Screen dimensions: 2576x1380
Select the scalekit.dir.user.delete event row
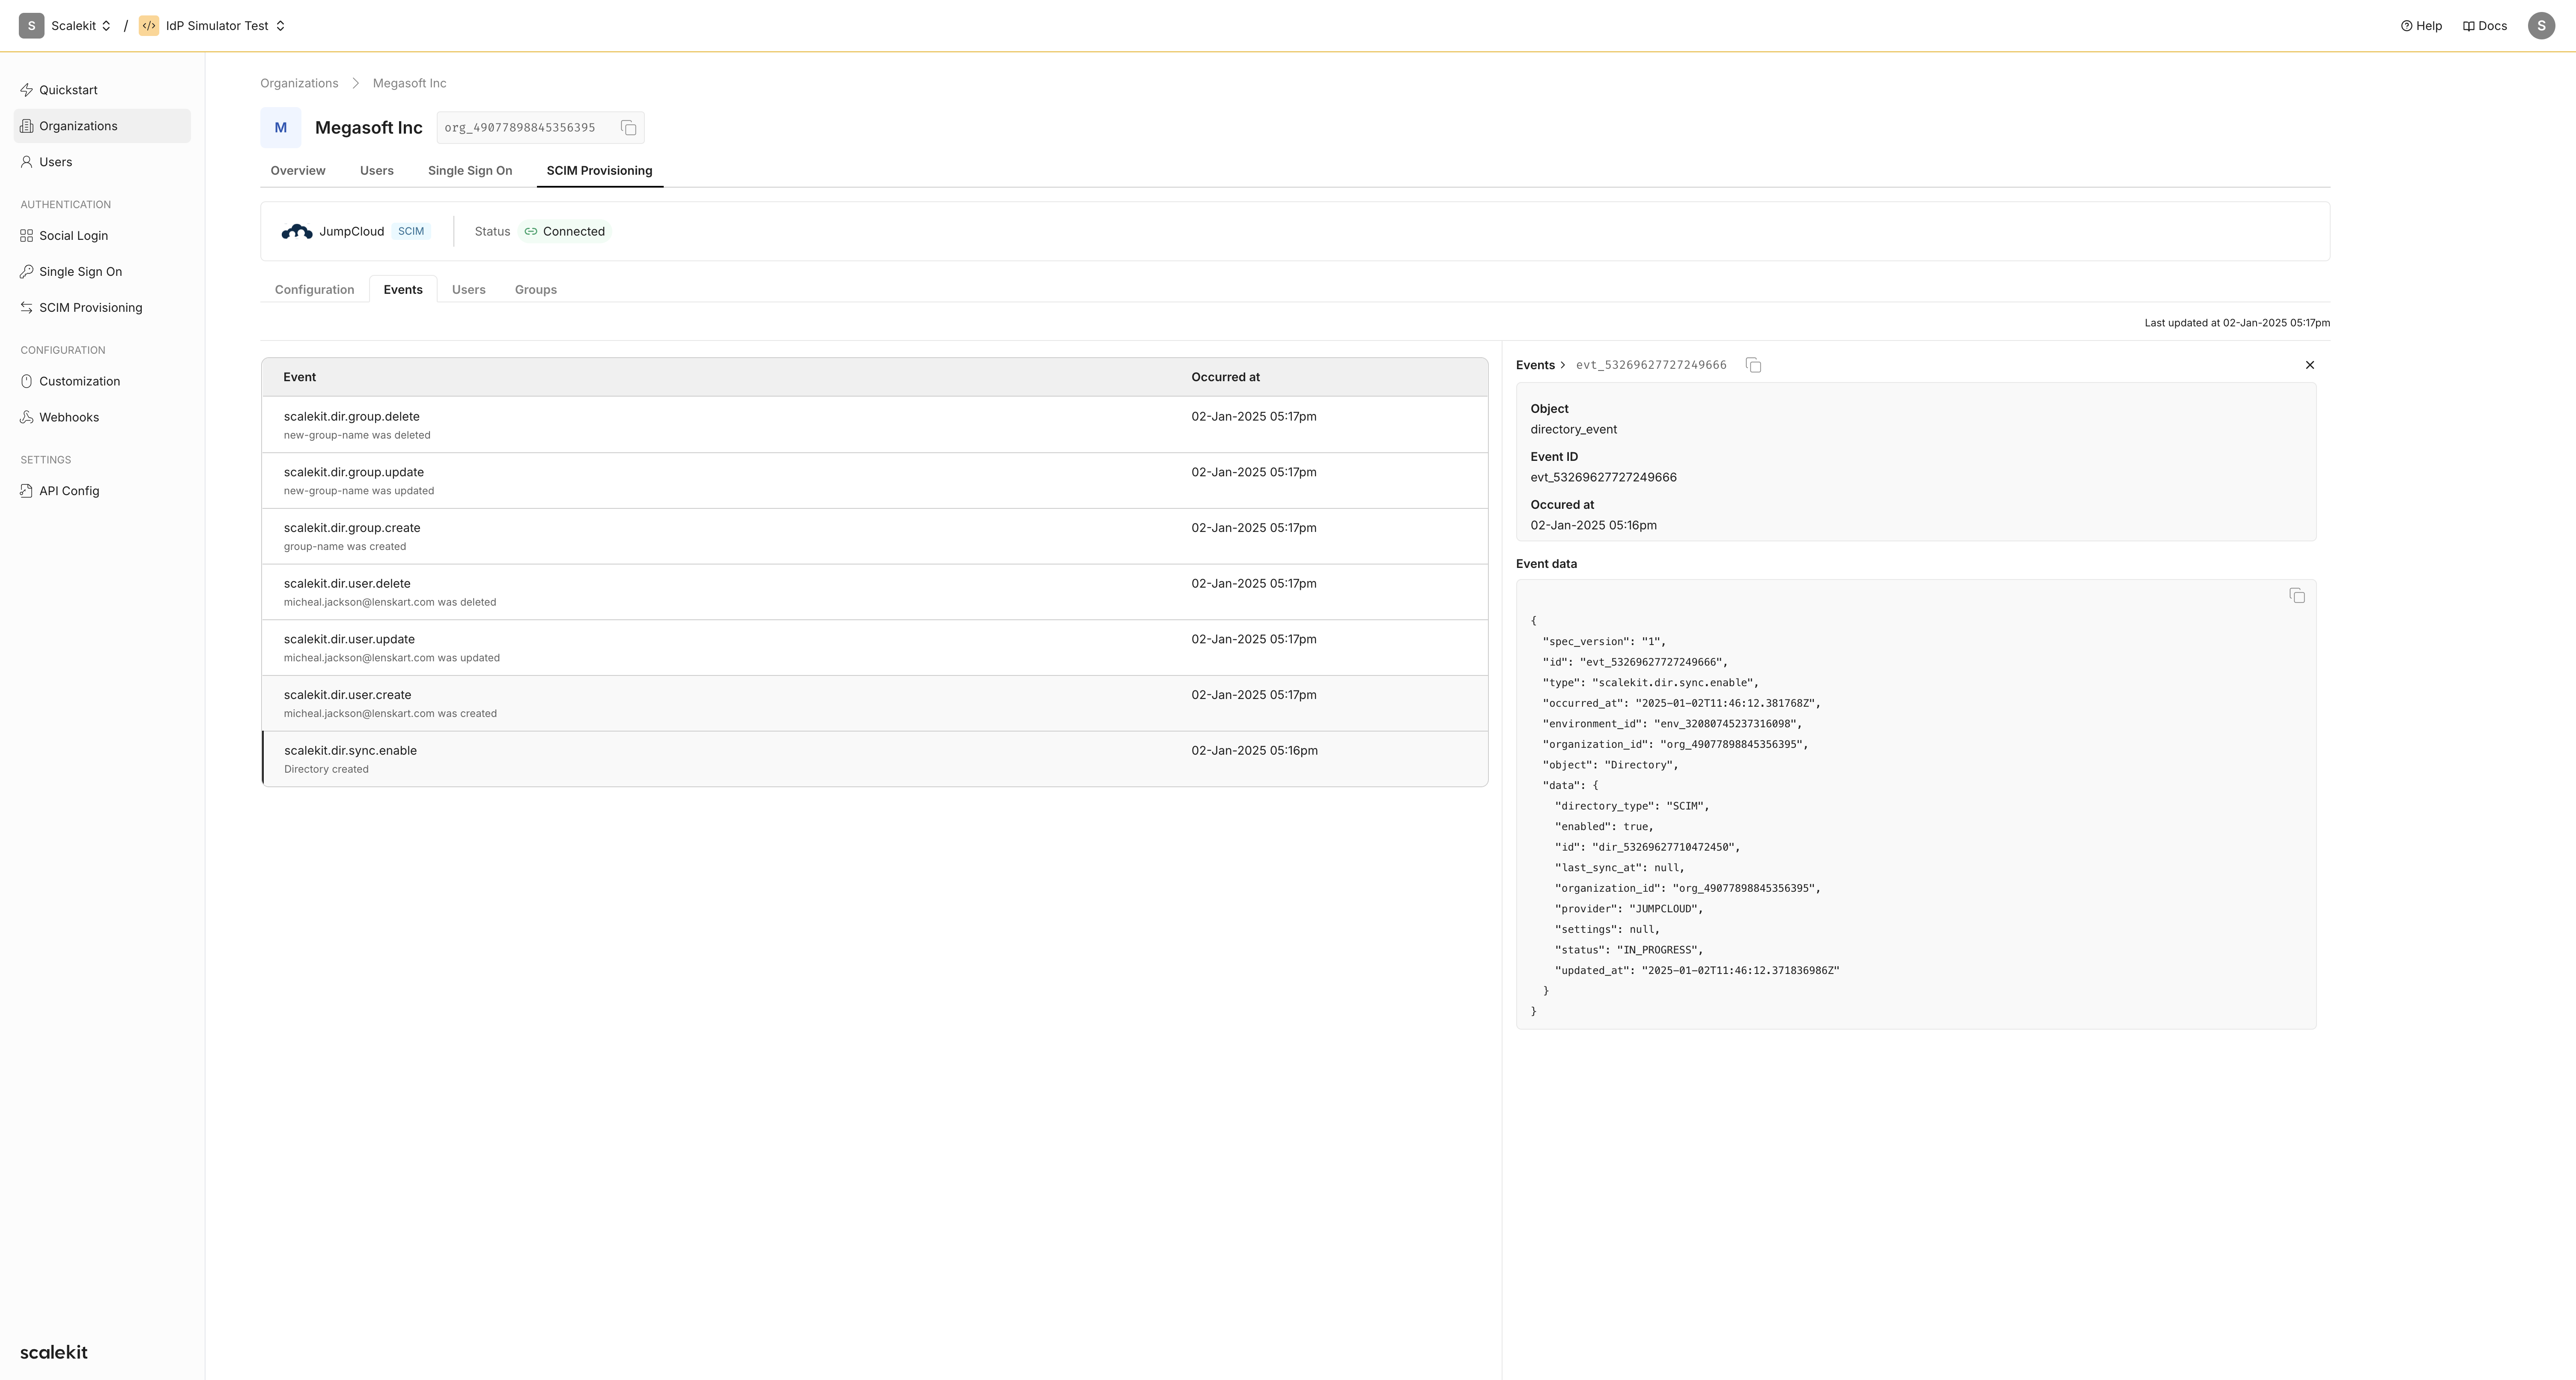pos(875,592)
